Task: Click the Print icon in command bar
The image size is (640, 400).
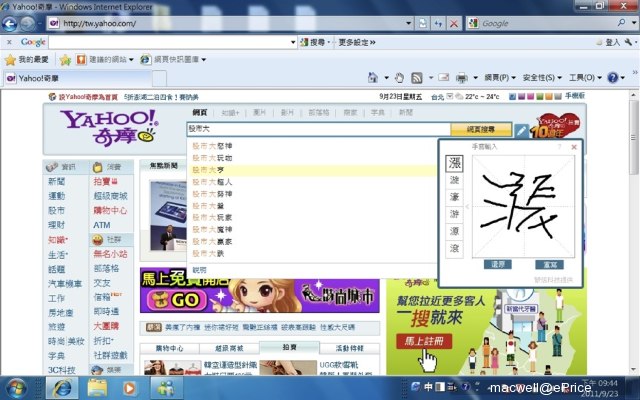Action: pos(462,78)
